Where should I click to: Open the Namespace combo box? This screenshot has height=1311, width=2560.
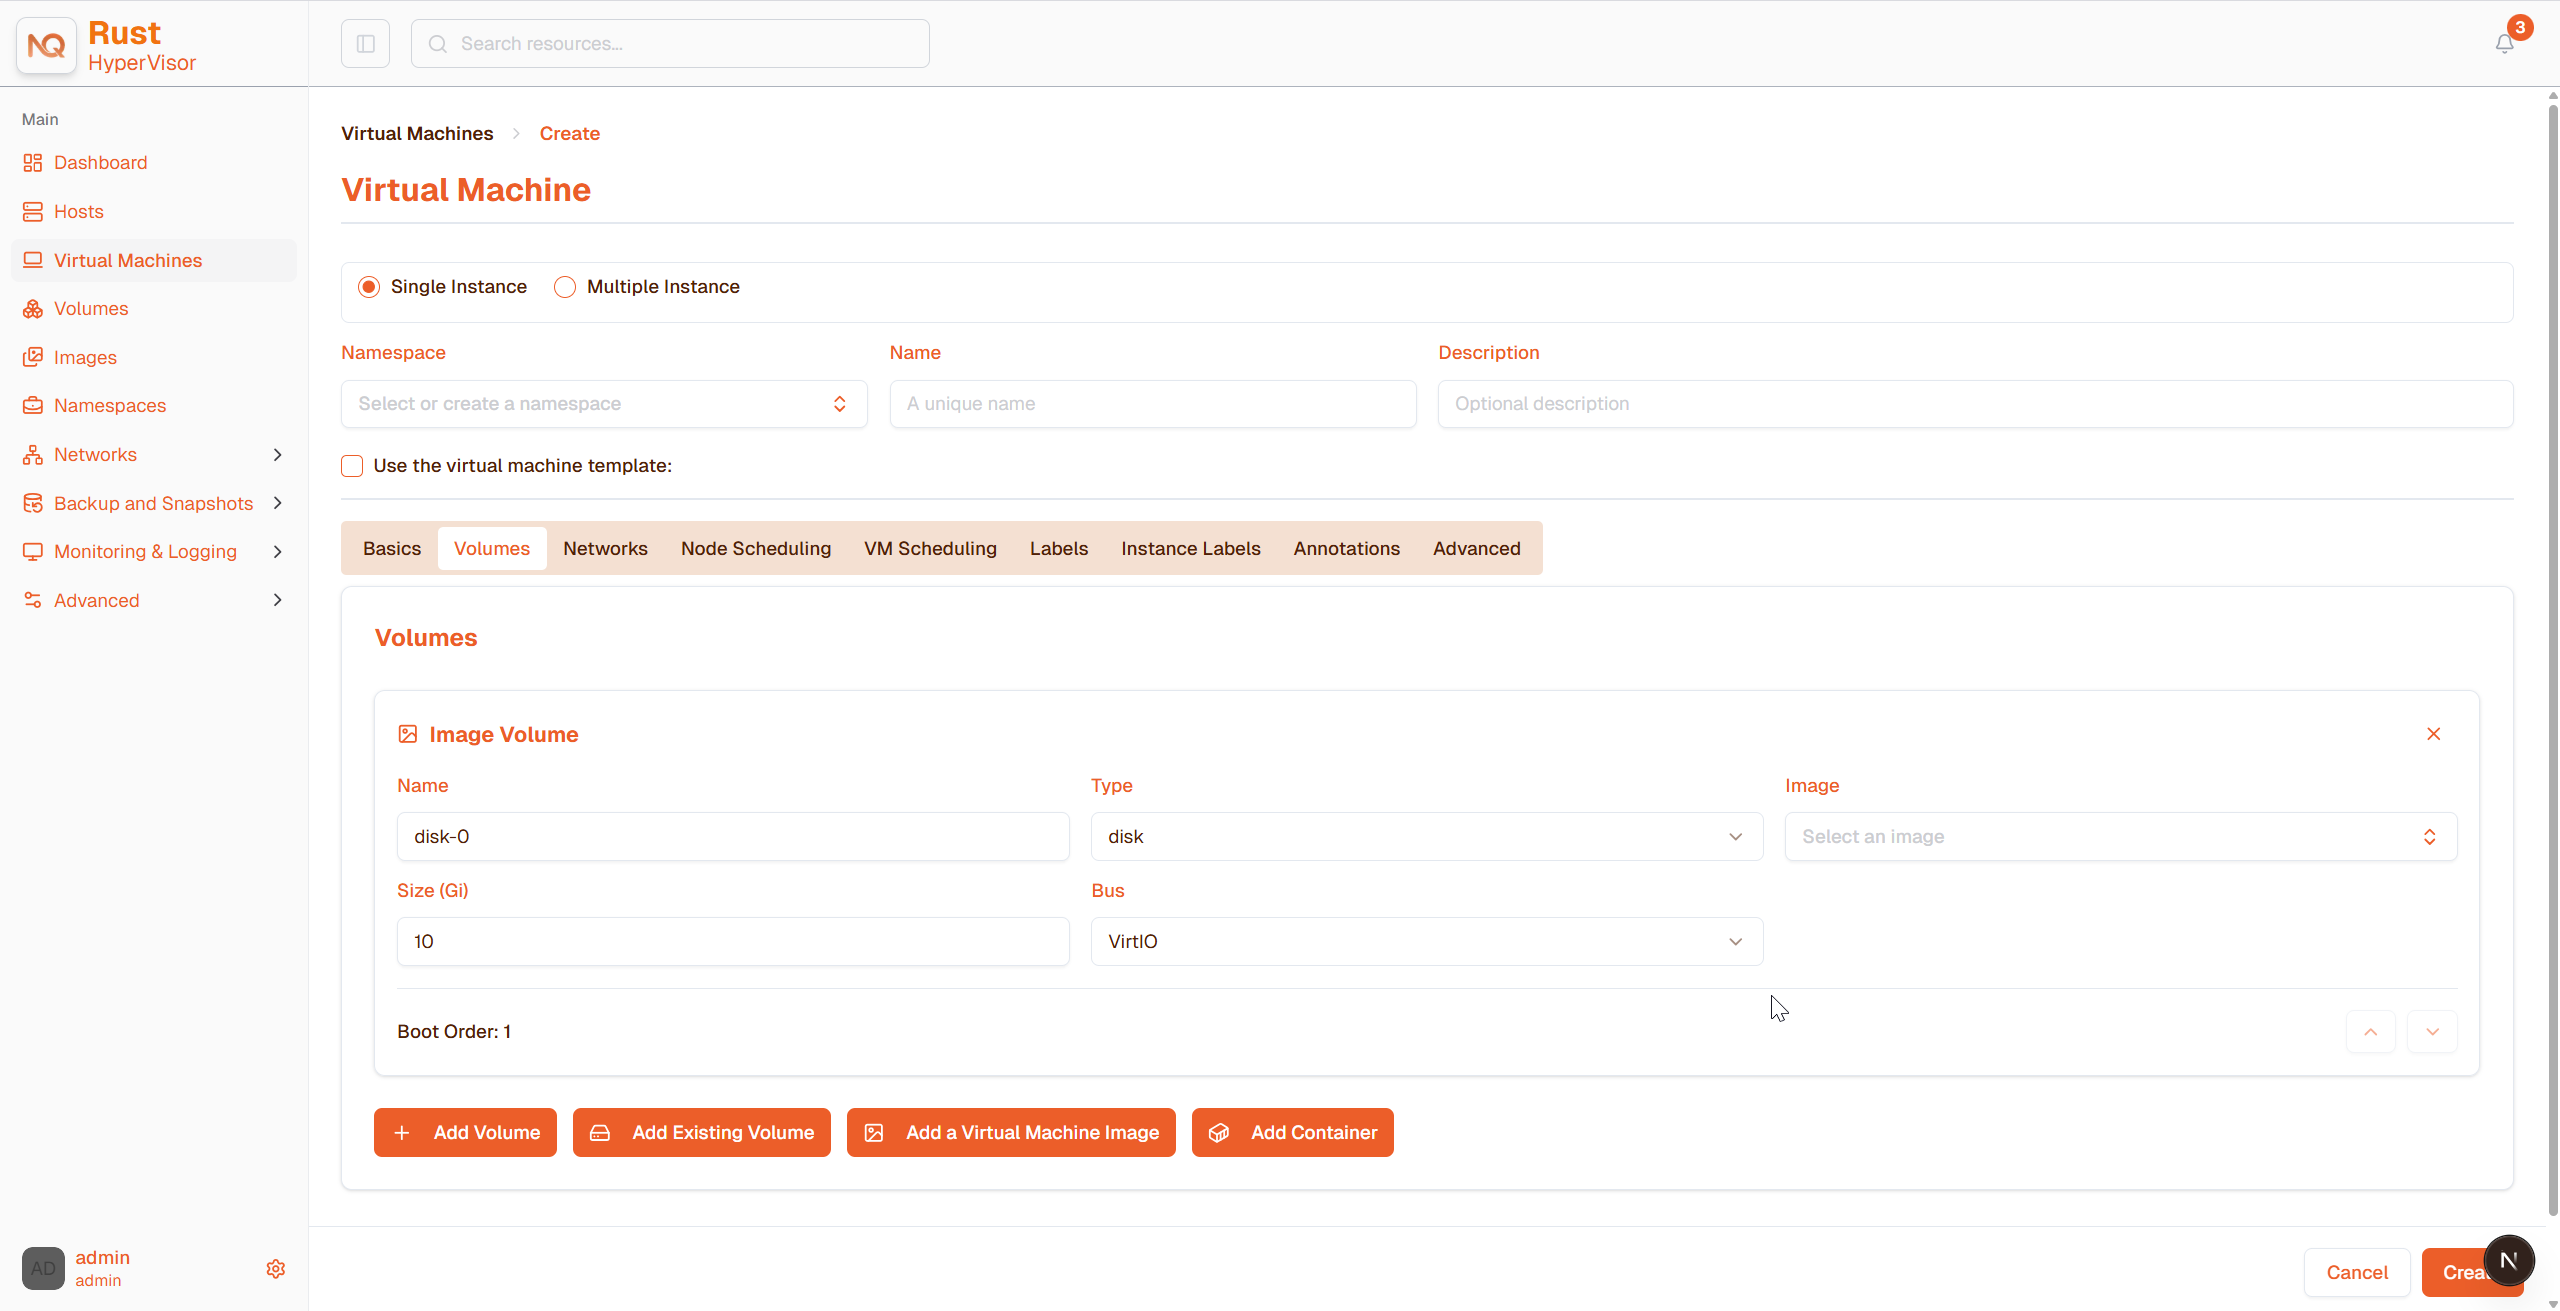click(604, 404)
